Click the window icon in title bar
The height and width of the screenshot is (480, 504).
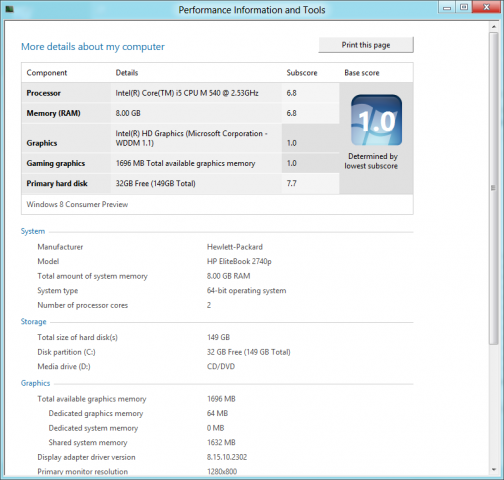pyautogui.click(x=9, y=9)
